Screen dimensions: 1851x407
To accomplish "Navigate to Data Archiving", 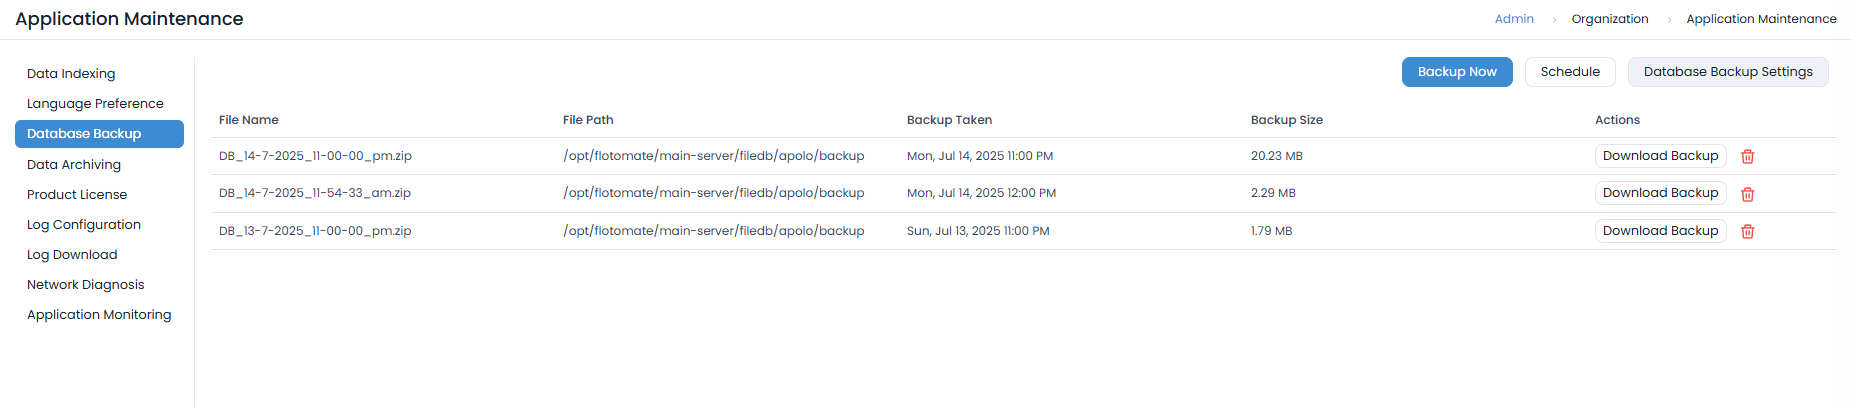I will point(74,165).
